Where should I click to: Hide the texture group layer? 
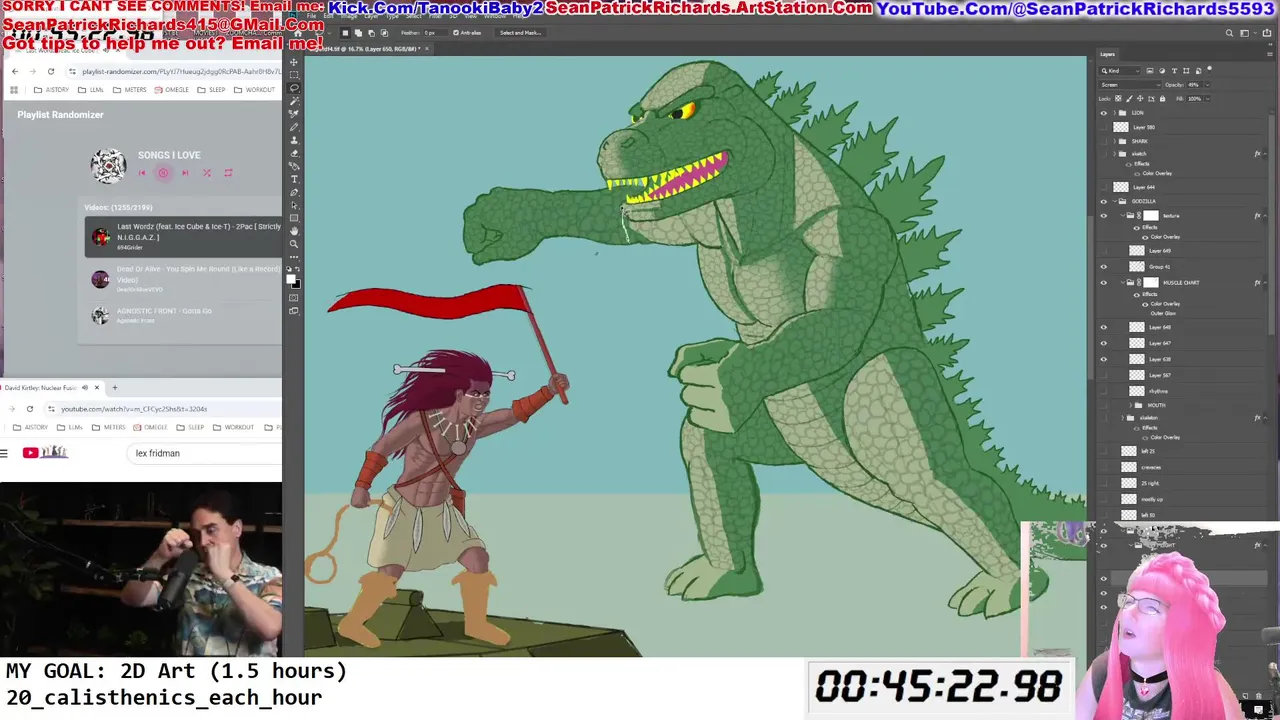point(1104,216)
